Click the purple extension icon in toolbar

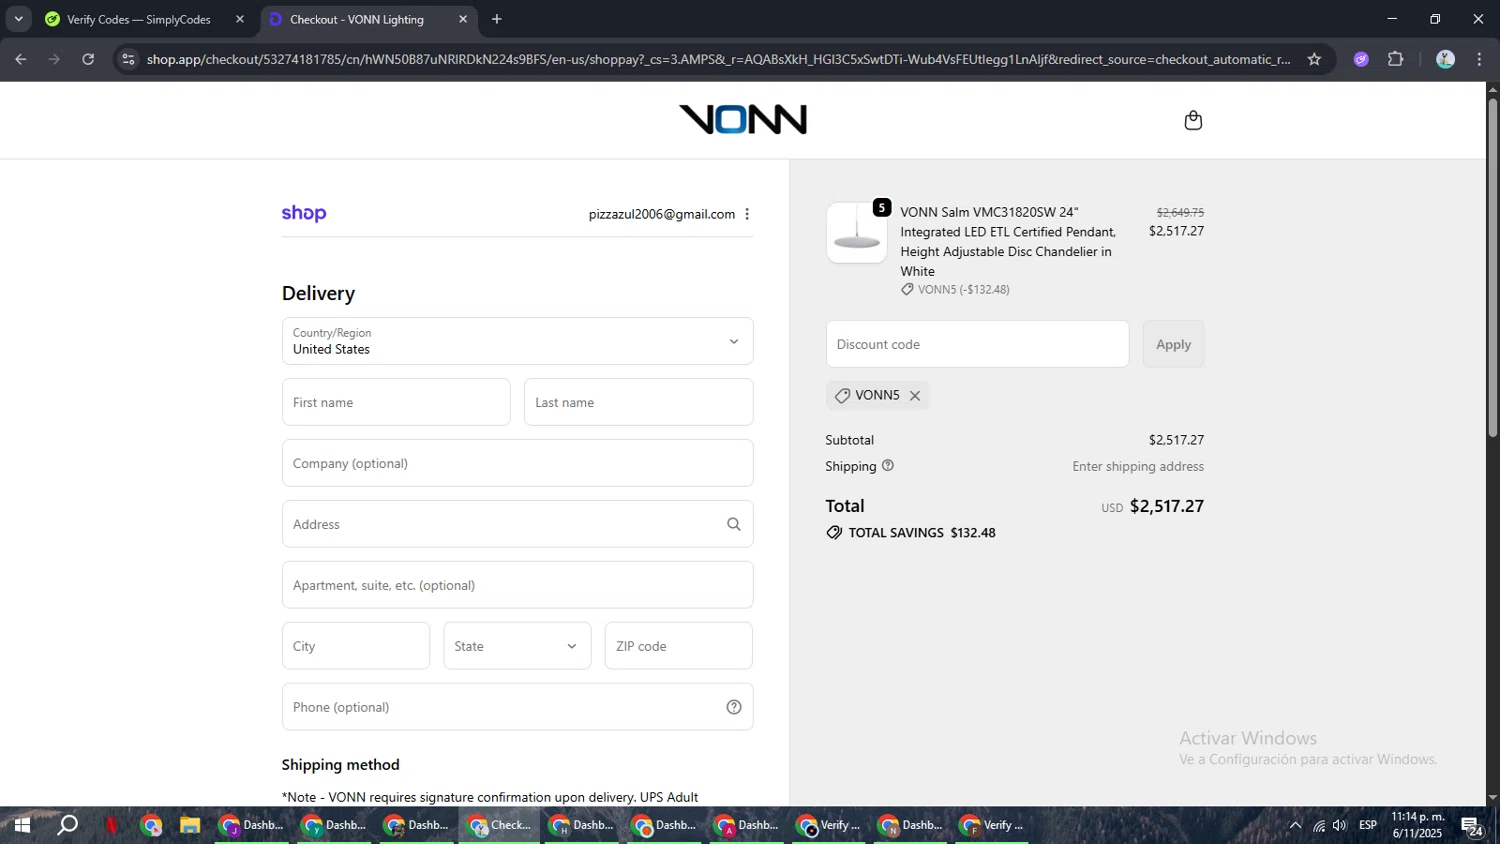click(1361, 59)
